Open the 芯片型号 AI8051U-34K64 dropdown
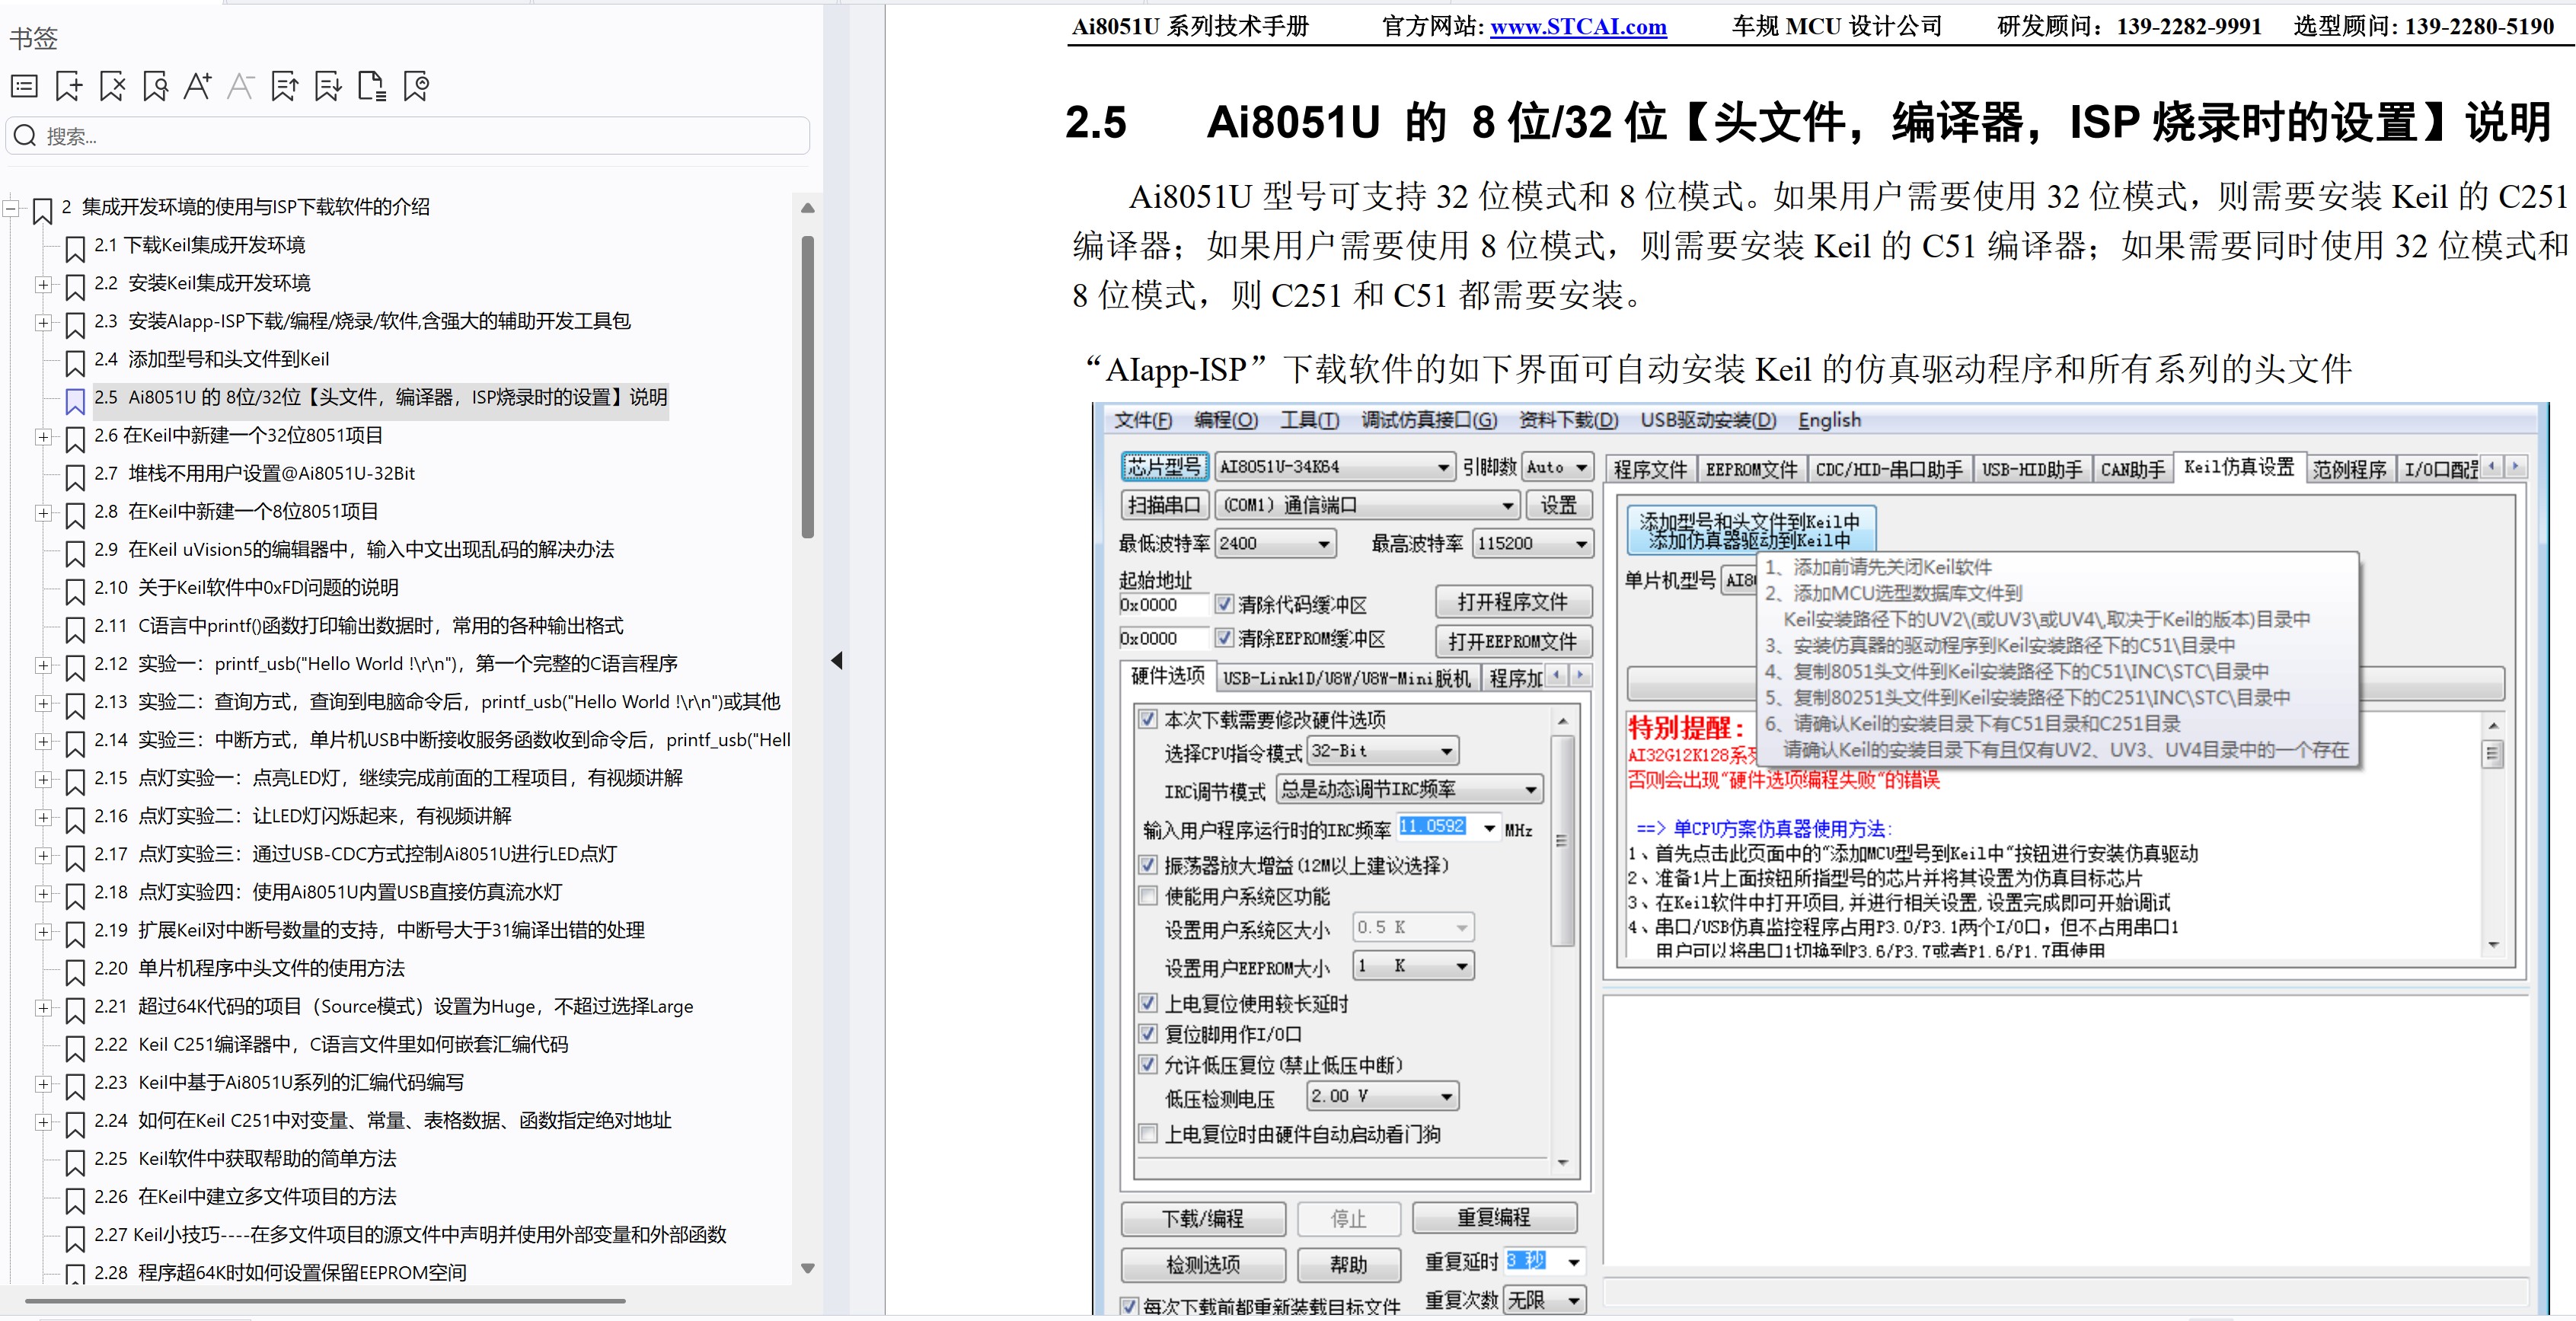Image resolution: width=2576 pixels, height=1321 pixels. click(x=1334, y=467)
